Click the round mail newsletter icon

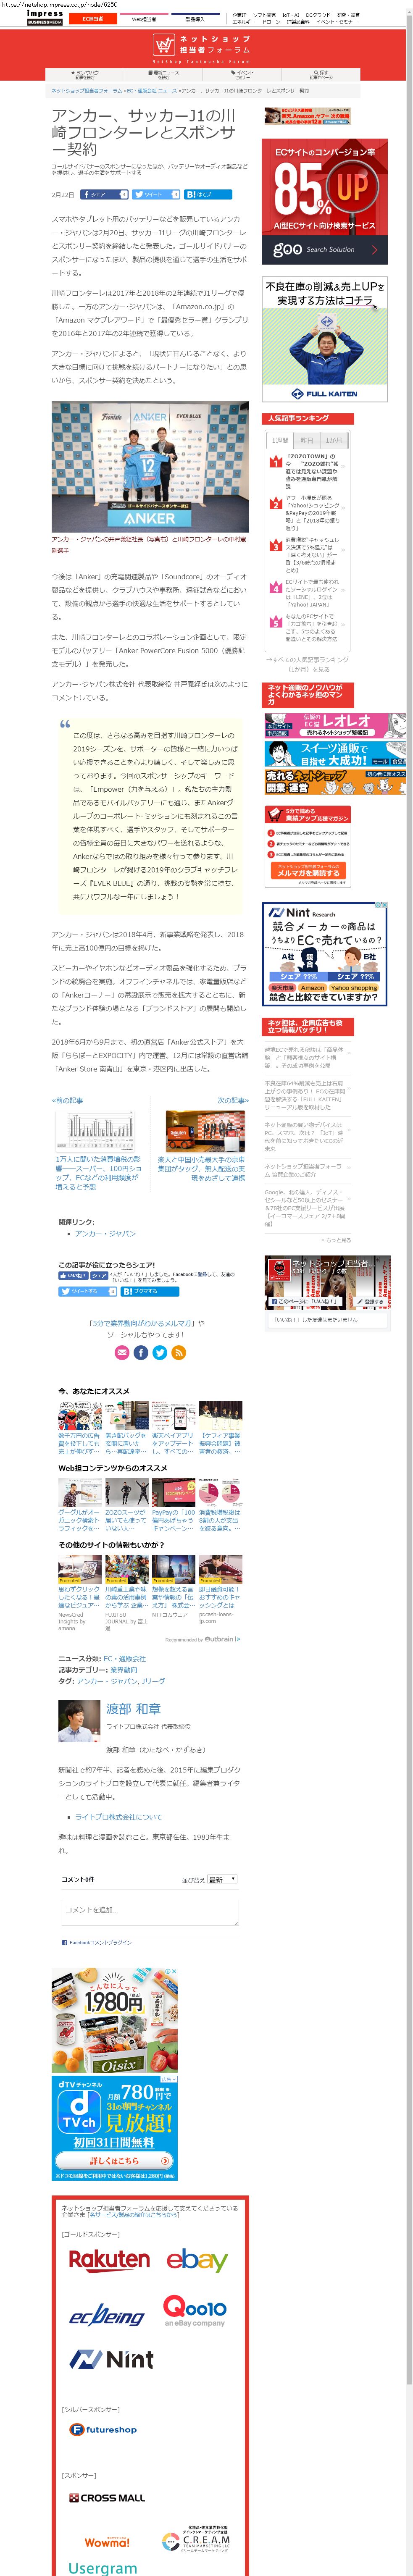tap(122, 1352)
